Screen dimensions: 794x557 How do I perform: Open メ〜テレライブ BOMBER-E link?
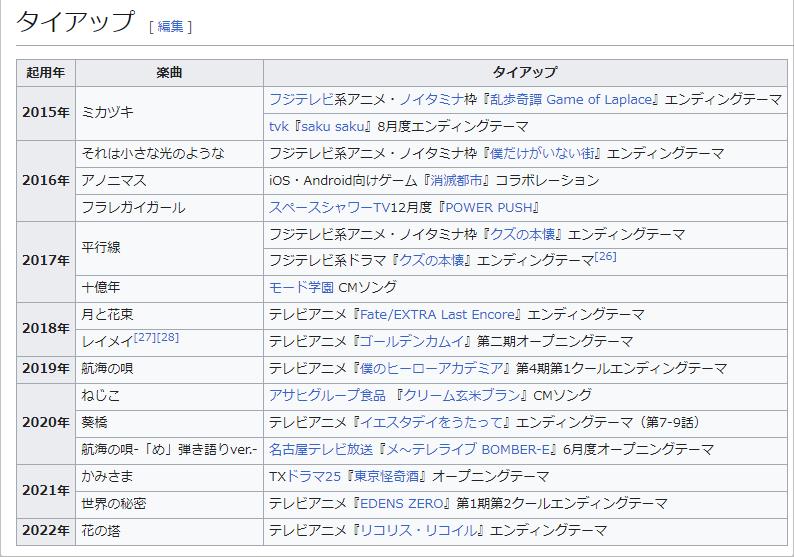click(x=468, y=449)
